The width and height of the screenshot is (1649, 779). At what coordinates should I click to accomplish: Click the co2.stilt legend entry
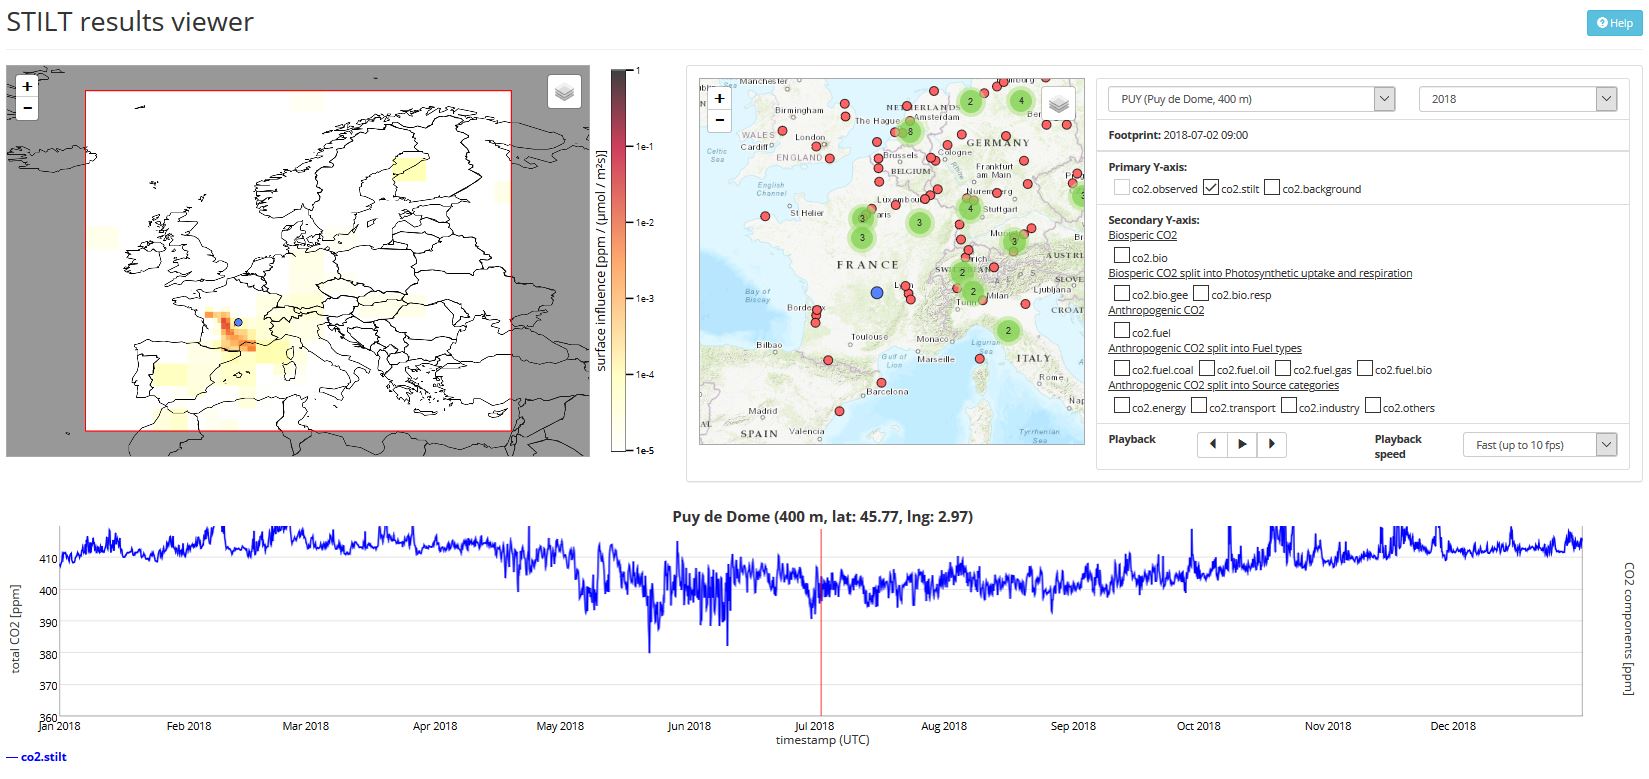click(x=36, y=757)
